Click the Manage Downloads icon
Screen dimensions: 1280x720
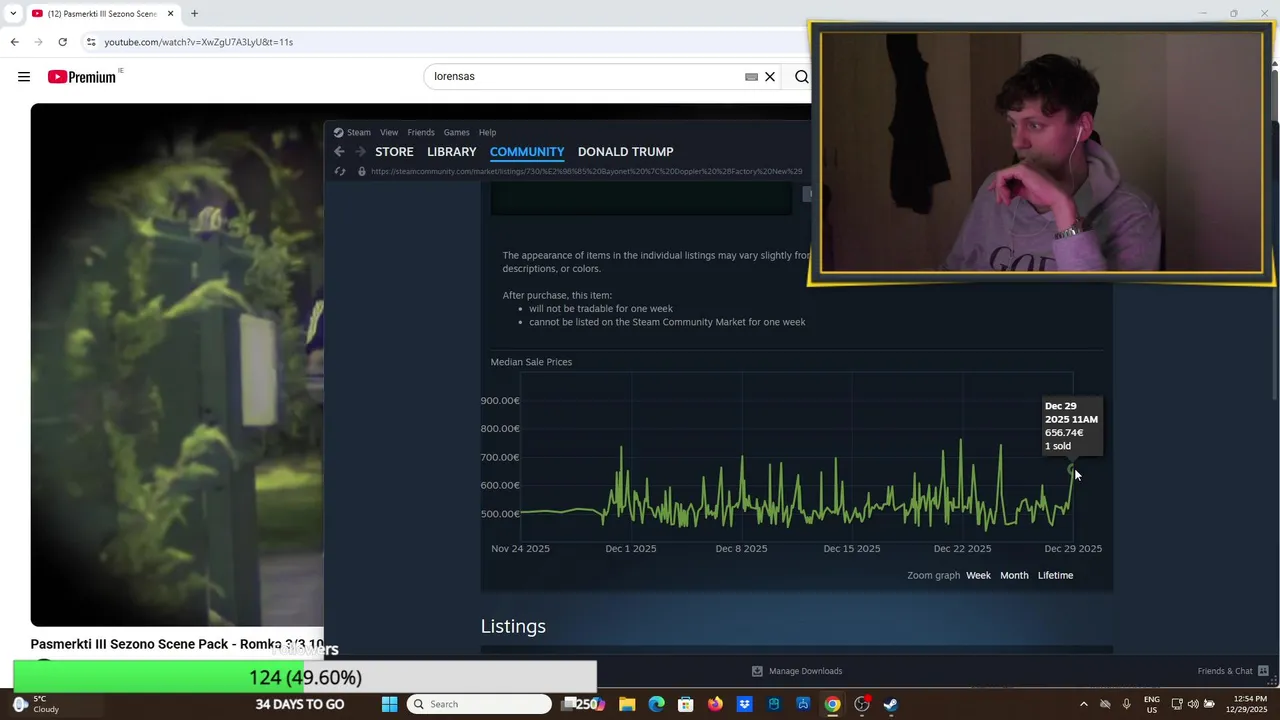757,671
